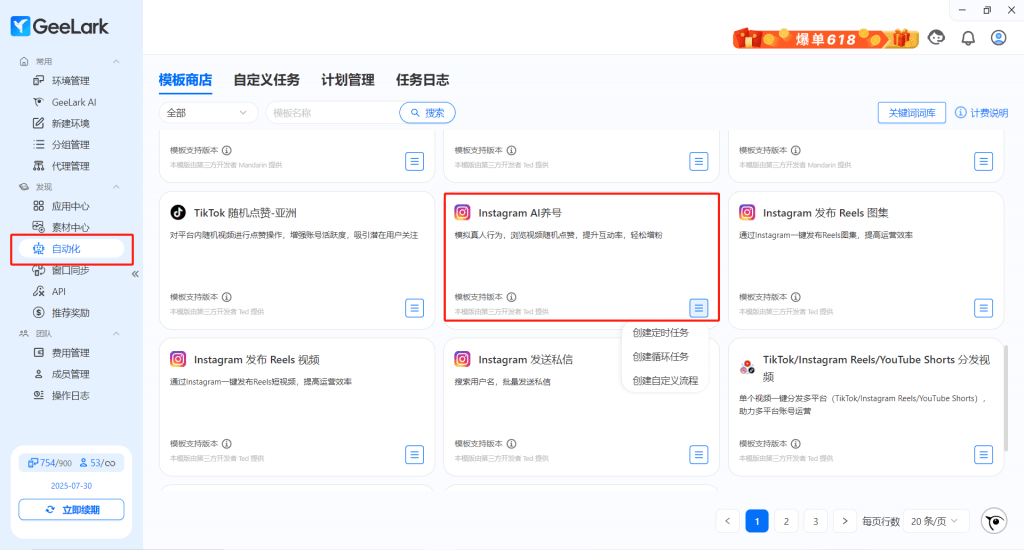
Task: Collapse the 常用 sidebar section
Action: click(116, 61)
